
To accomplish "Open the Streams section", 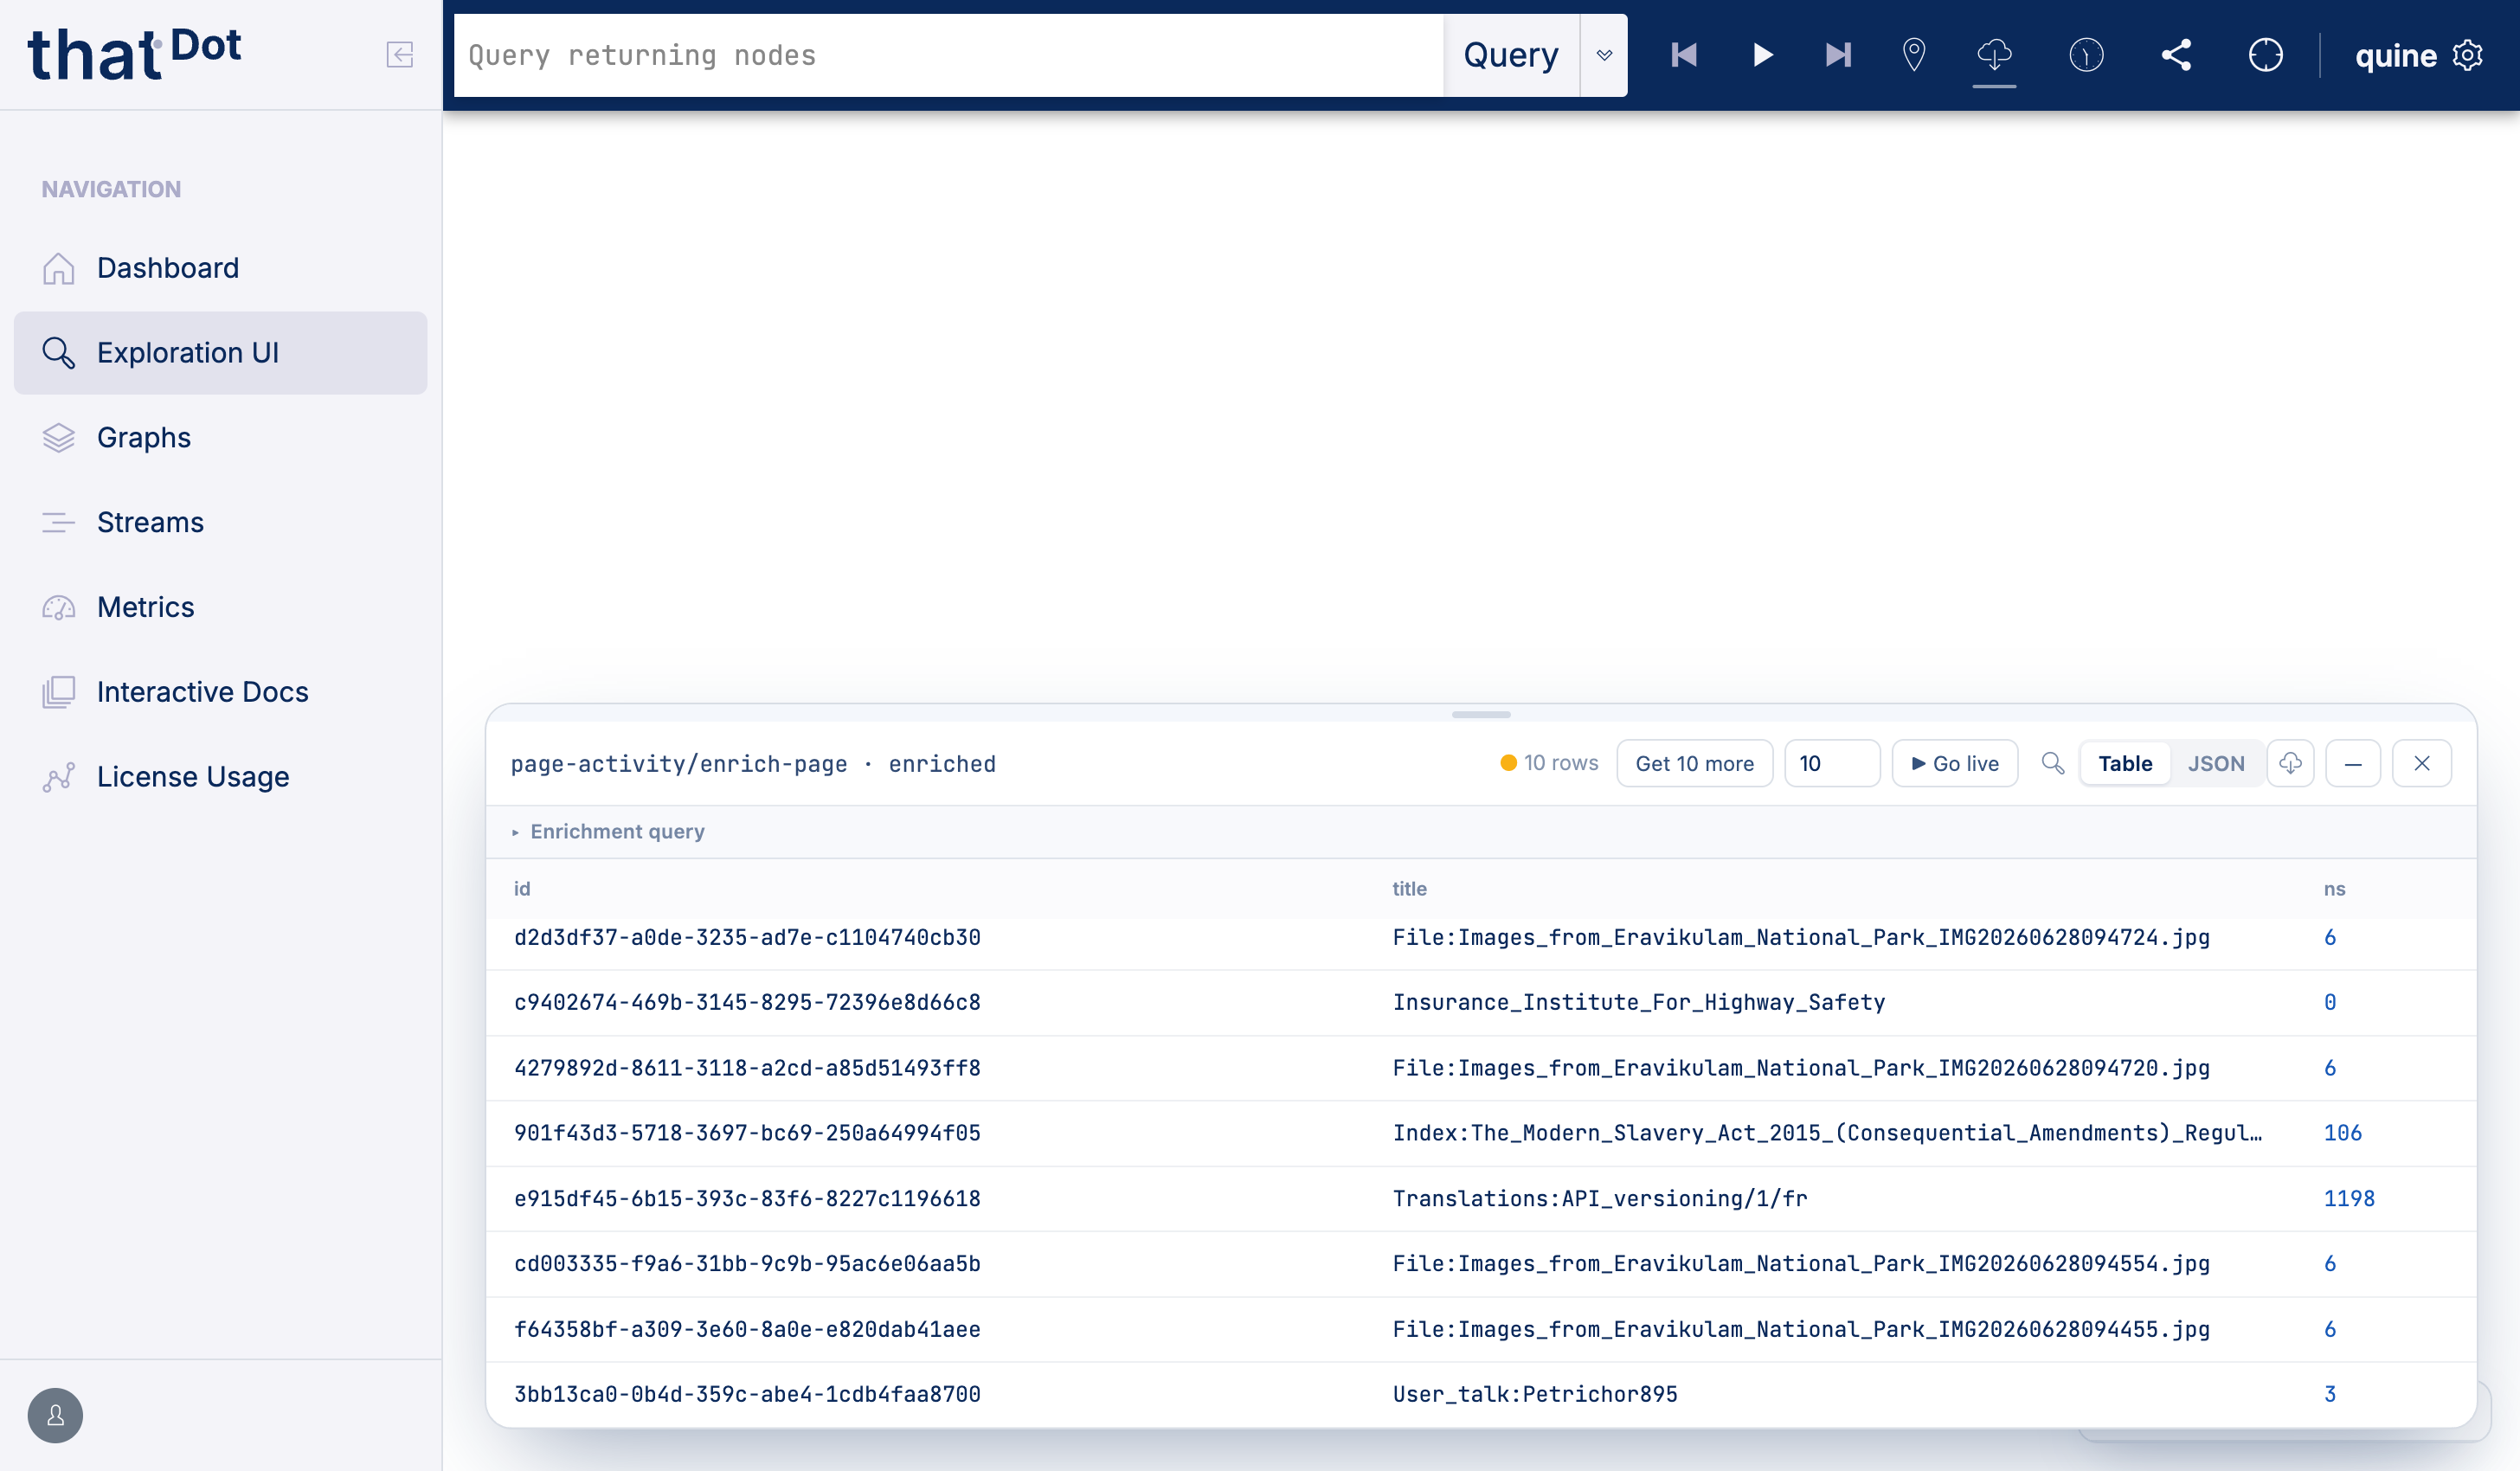I will 220,522.
